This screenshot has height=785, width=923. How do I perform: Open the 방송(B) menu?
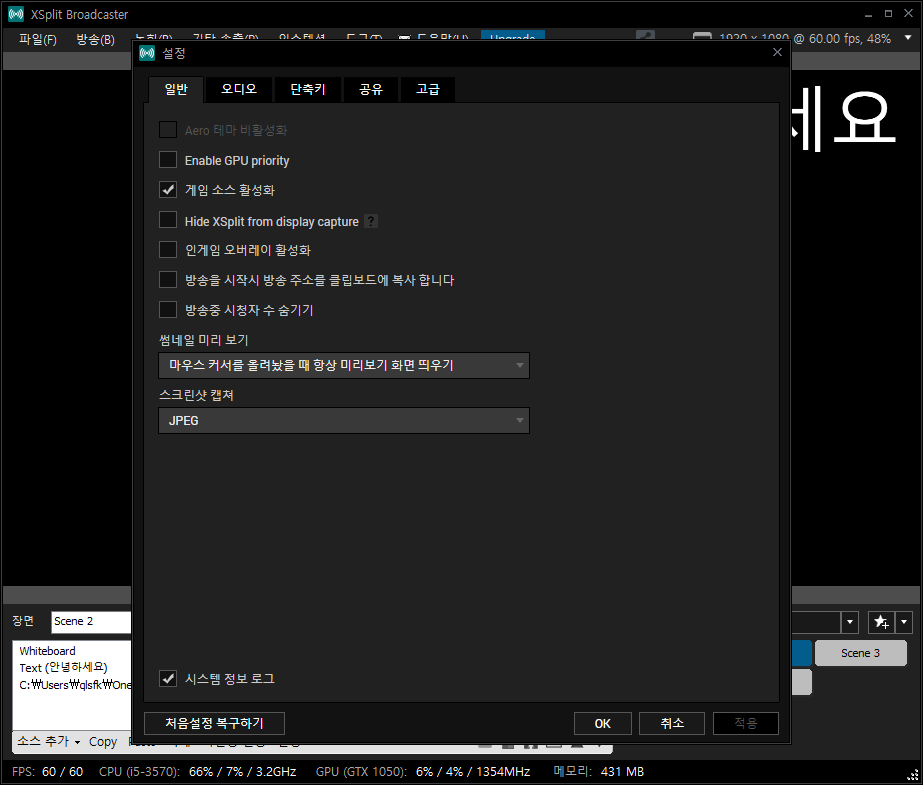(95, 39)
